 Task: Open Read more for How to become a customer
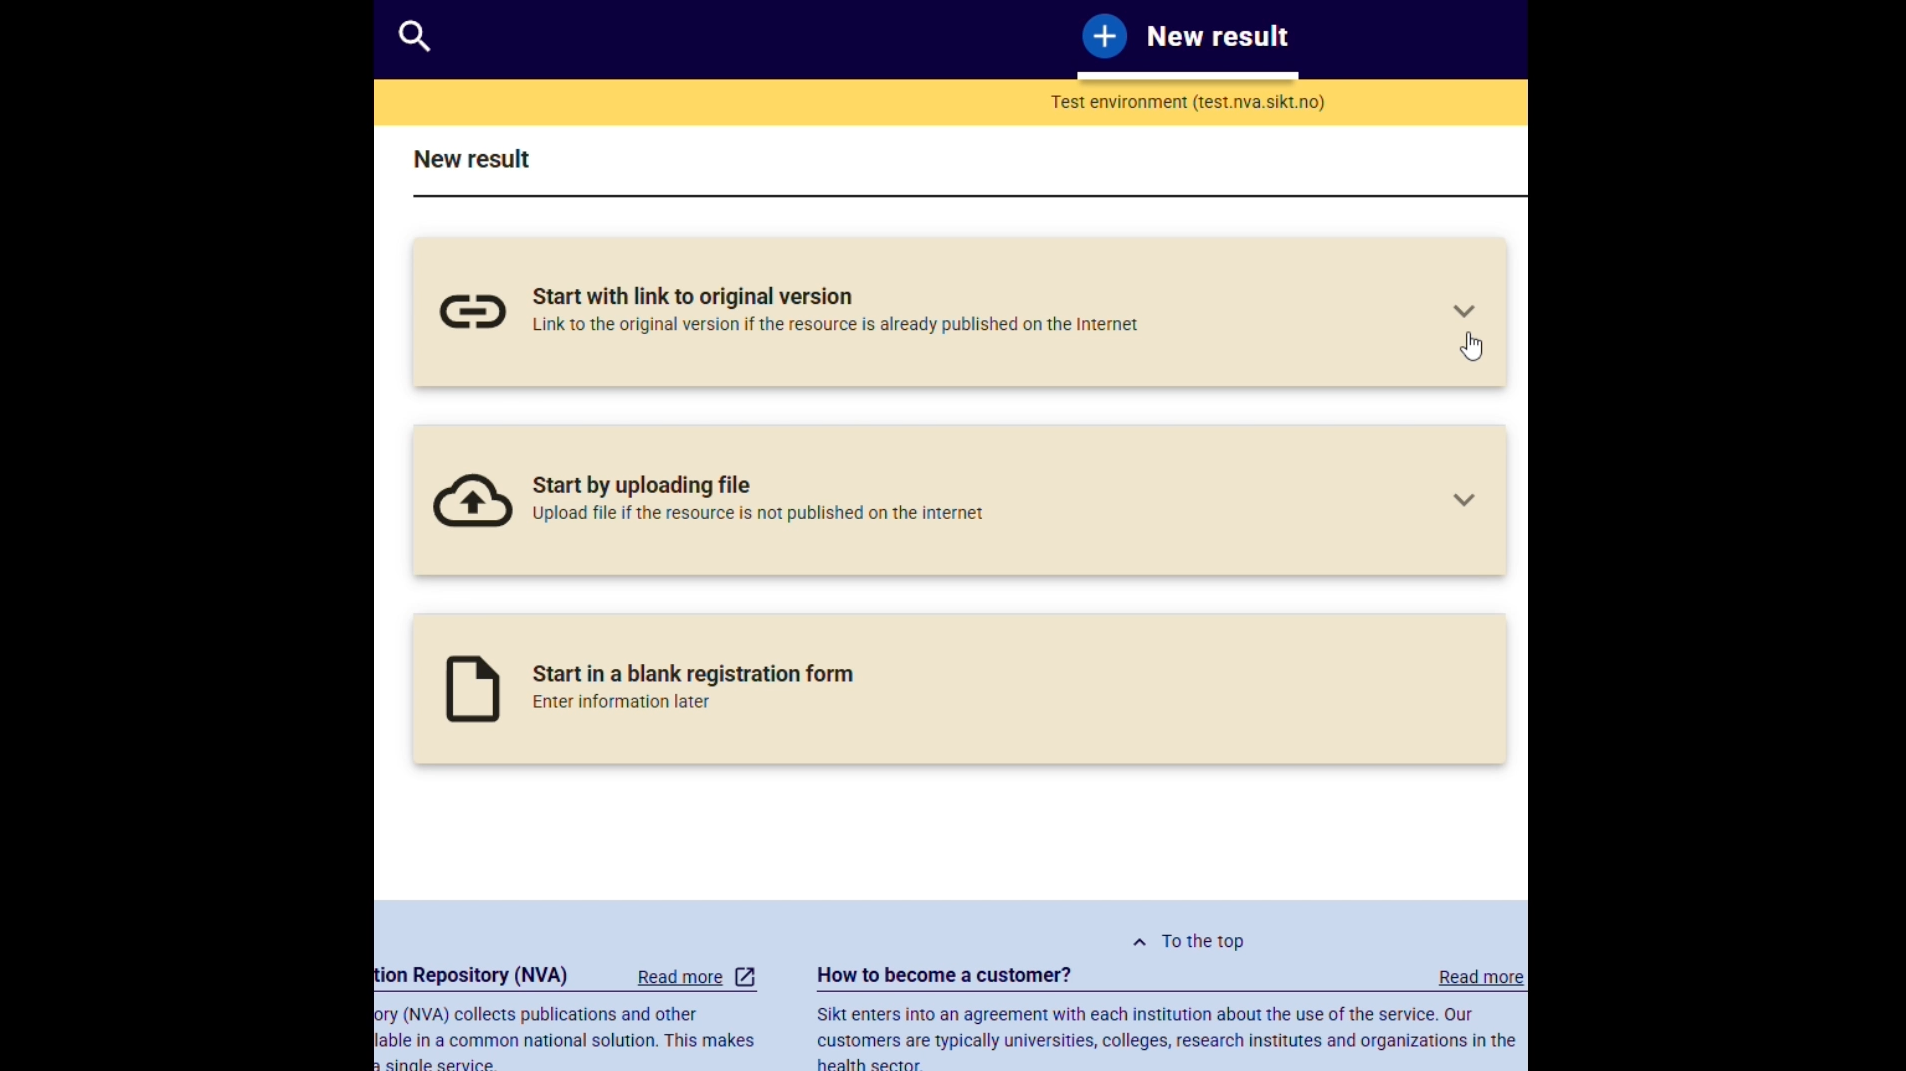coord(1481,978)
